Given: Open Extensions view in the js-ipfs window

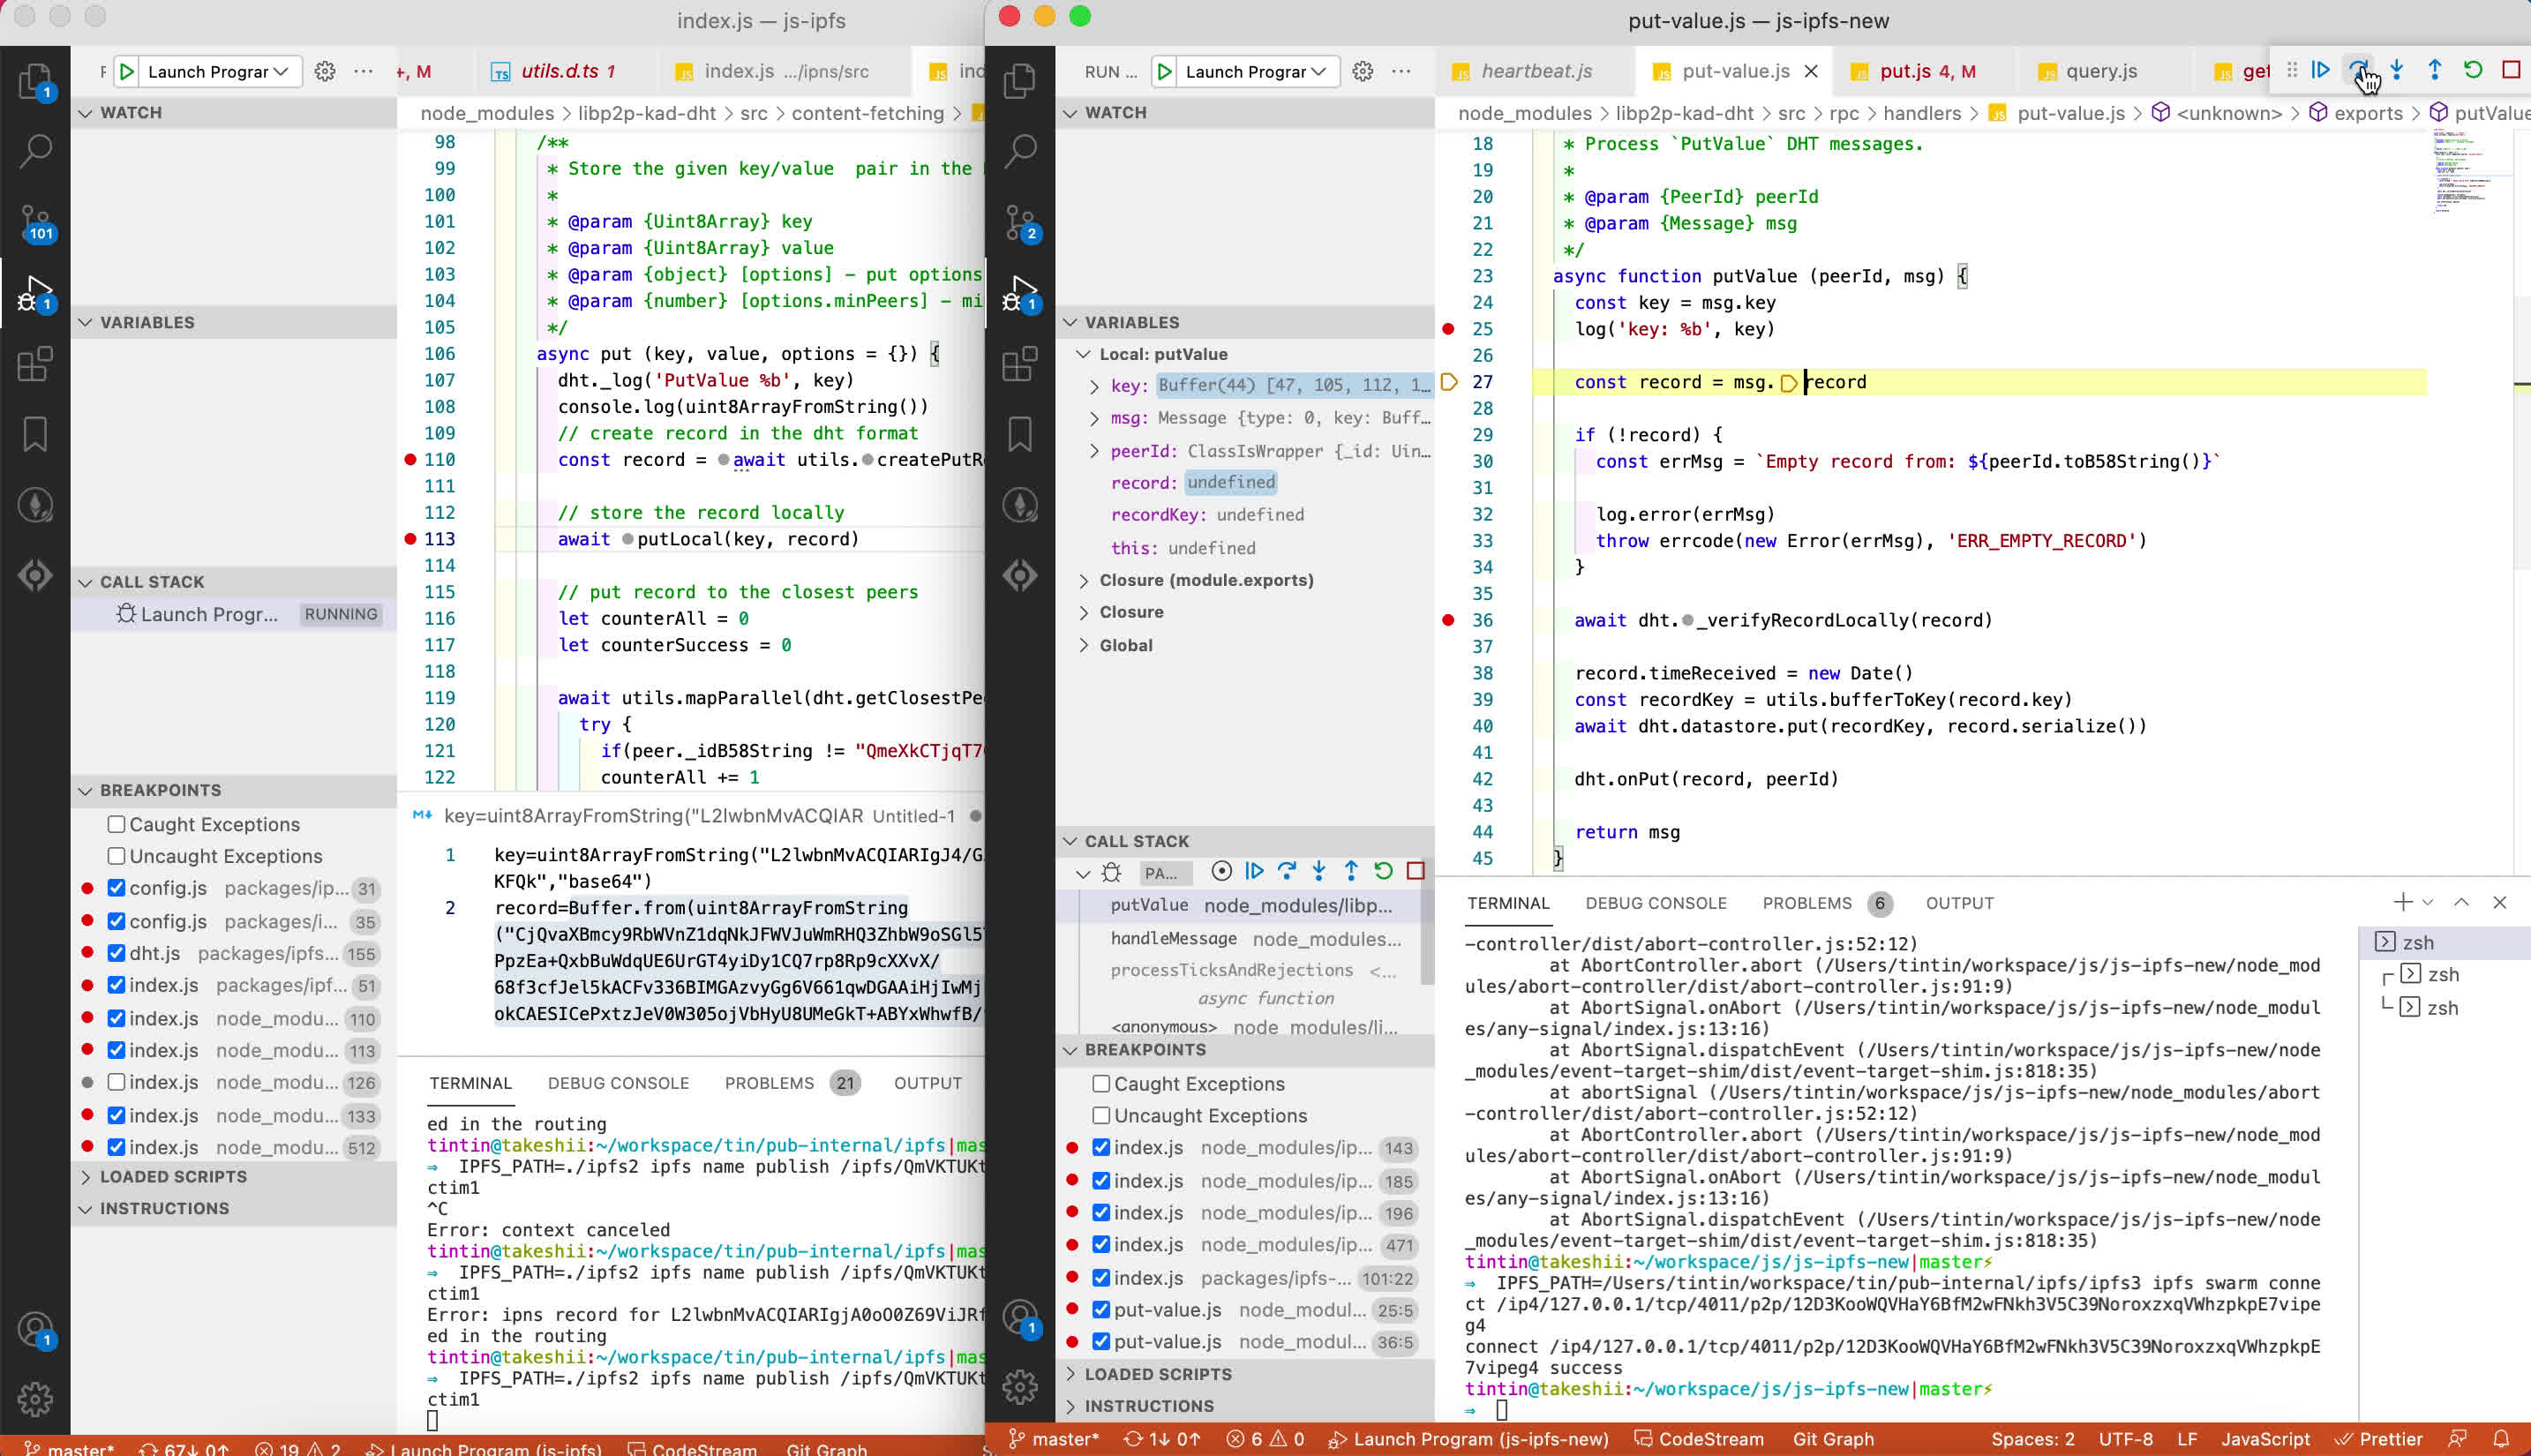Looking at the screenshot, I should 35,364.
